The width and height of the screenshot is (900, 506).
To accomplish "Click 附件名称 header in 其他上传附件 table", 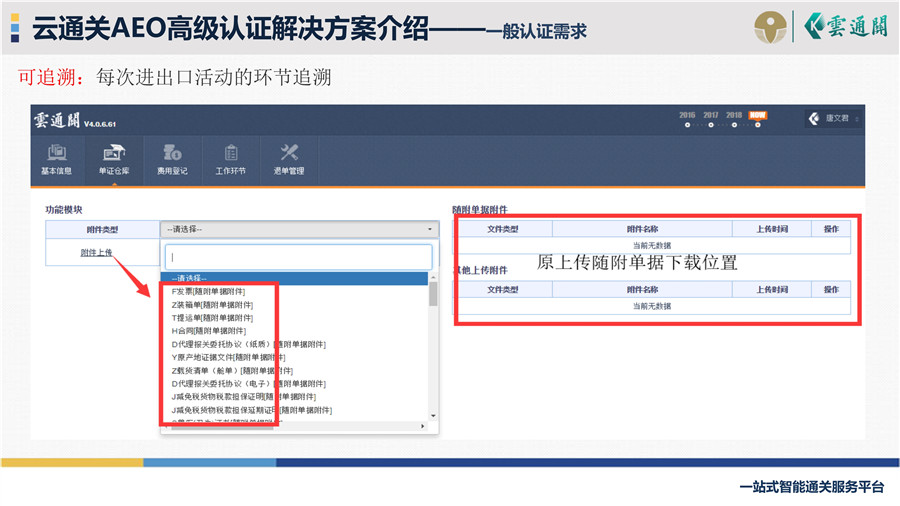I will click(642, 290).
